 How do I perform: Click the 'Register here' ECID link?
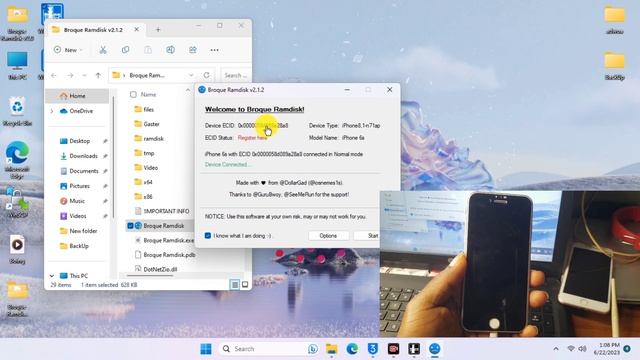[x=253, y=138]
